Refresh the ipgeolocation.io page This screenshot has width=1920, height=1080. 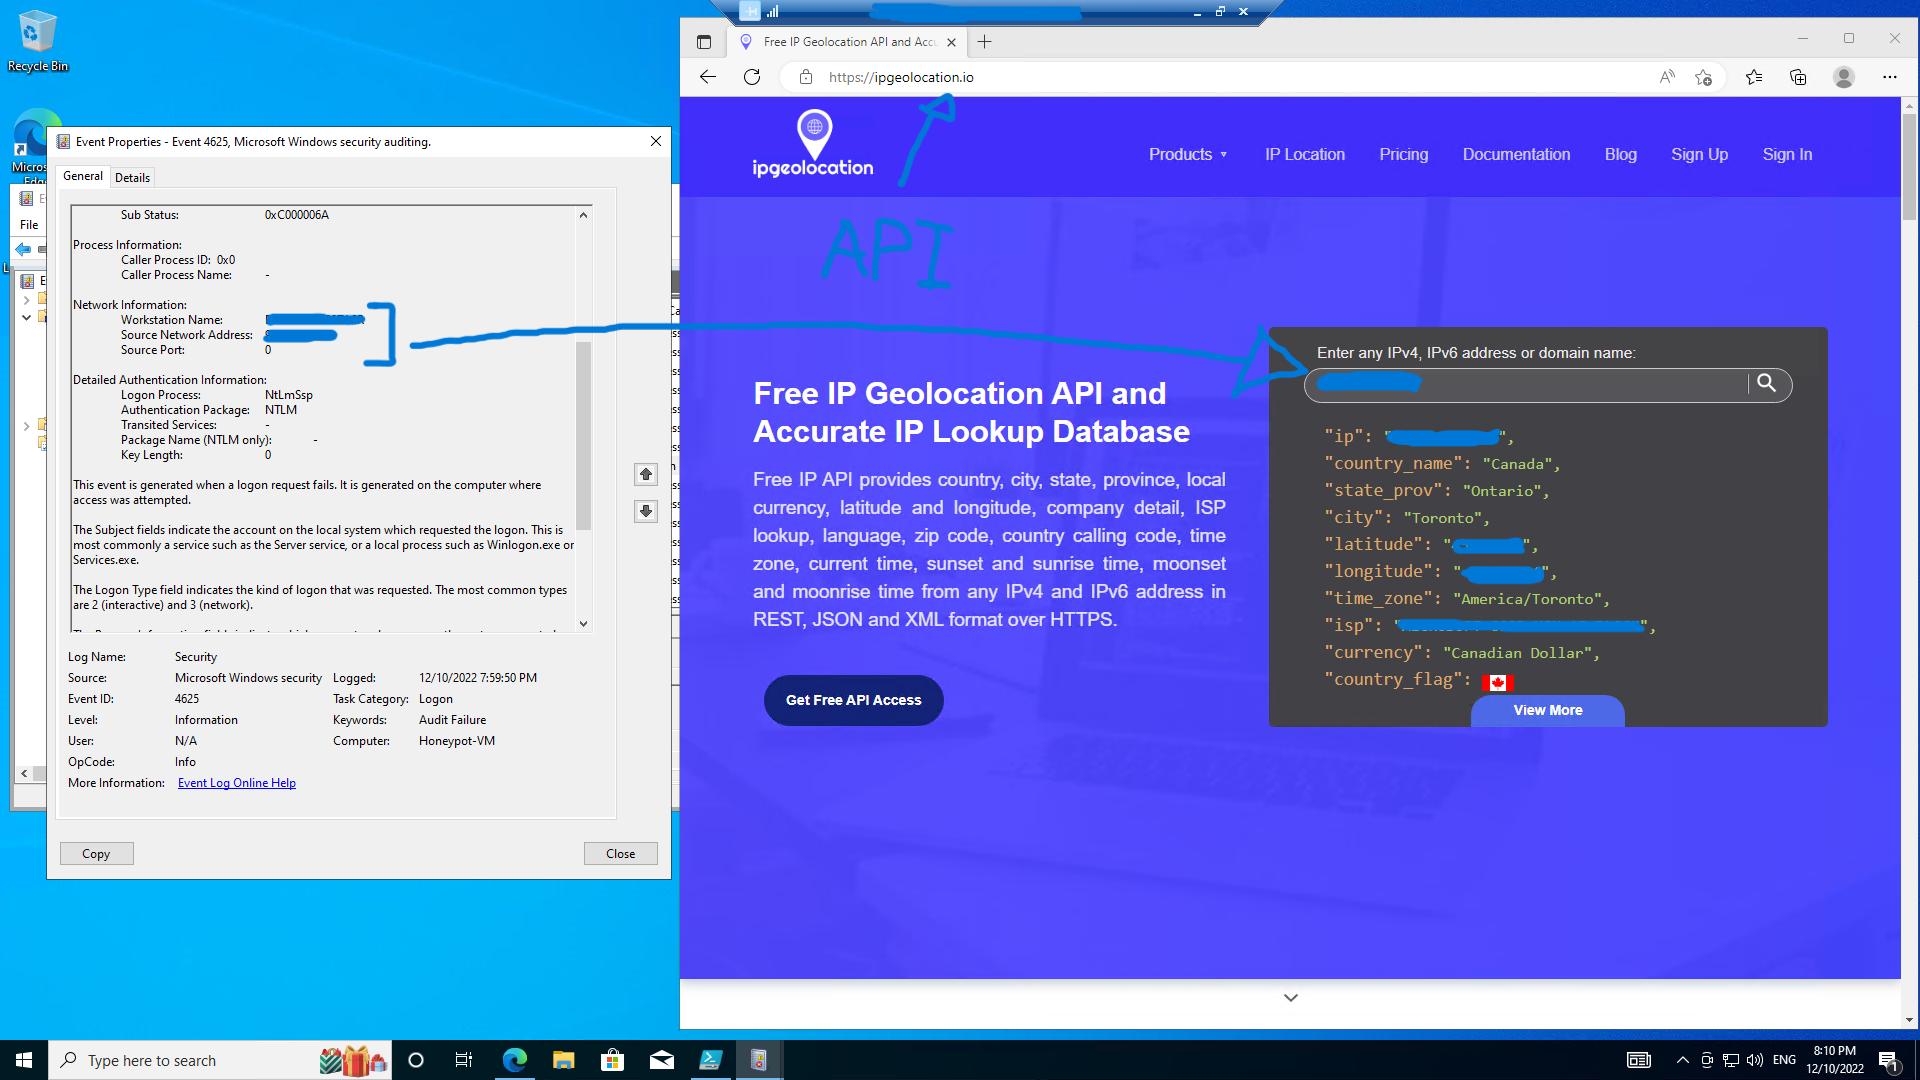[x=752, y=76]
